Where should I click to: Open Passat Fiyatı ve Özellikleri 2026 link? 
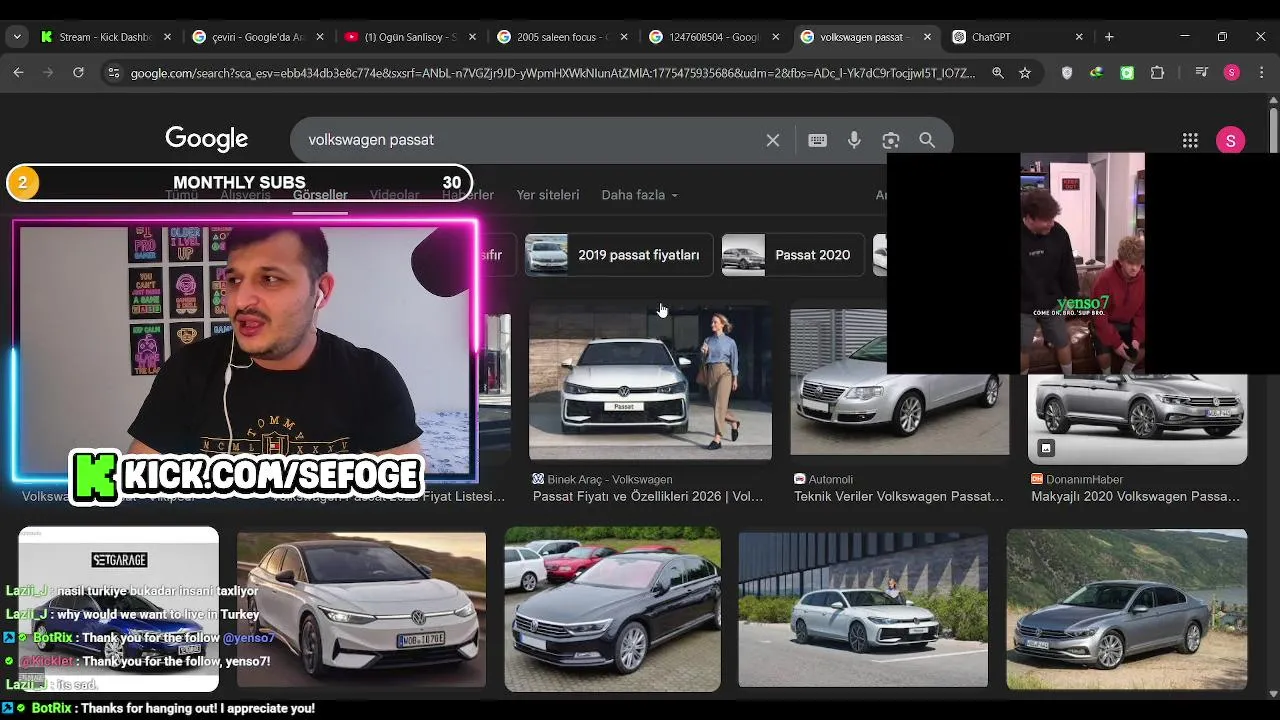click(x=648, y=496)
